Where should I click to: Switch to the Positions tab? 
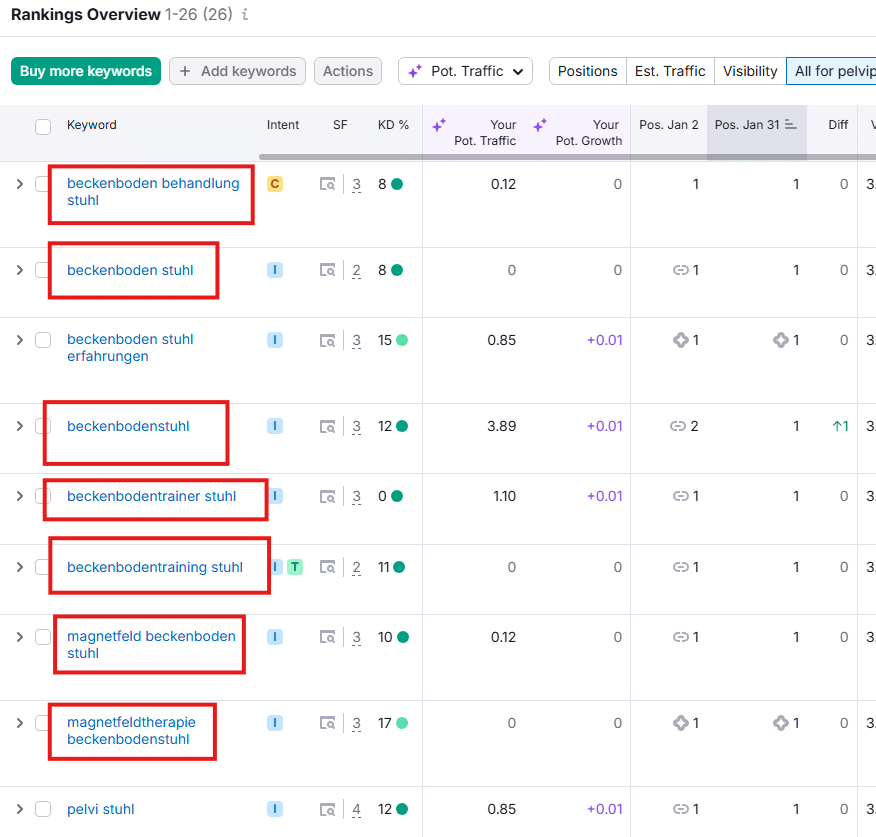588,71
